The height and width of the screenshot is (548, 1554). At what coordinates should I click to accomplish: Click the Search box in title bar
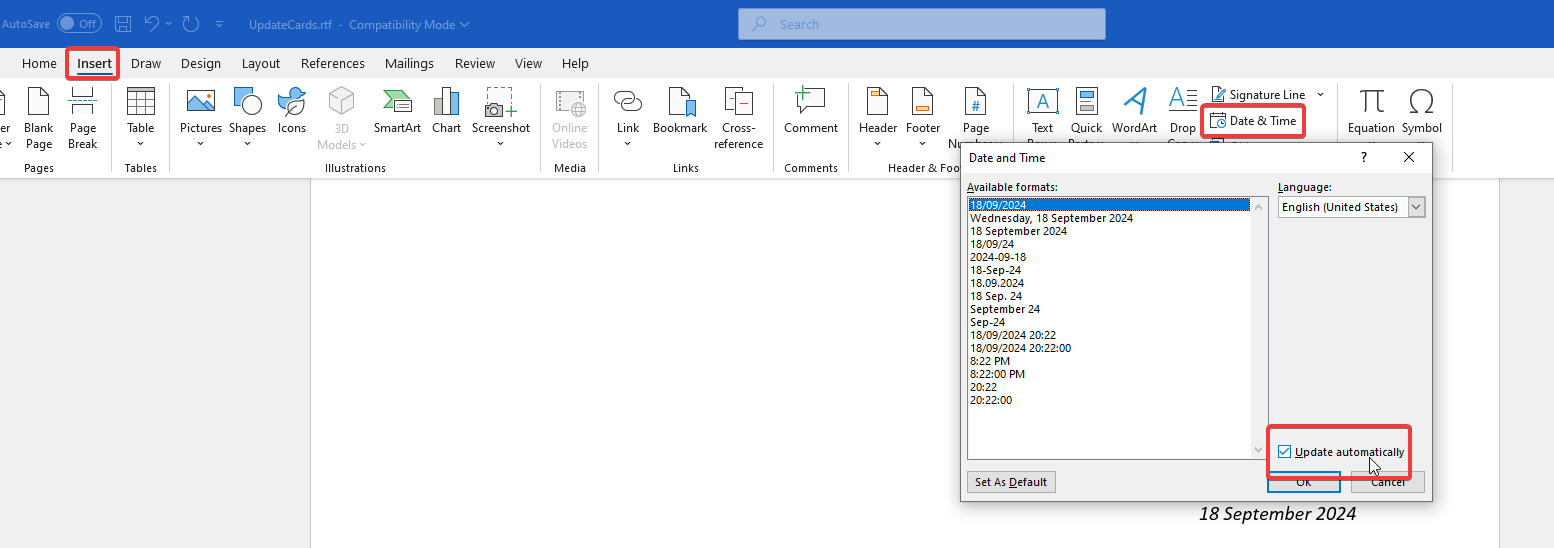pos(921,24)
